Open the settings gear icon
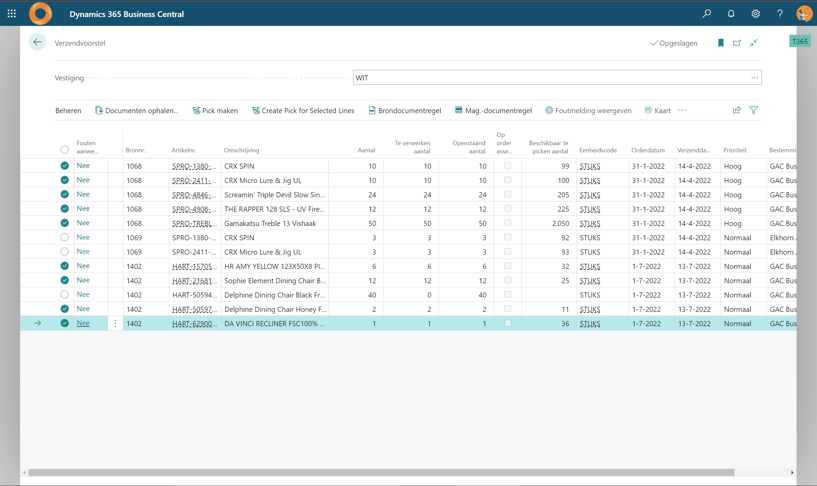 point(756,14)
